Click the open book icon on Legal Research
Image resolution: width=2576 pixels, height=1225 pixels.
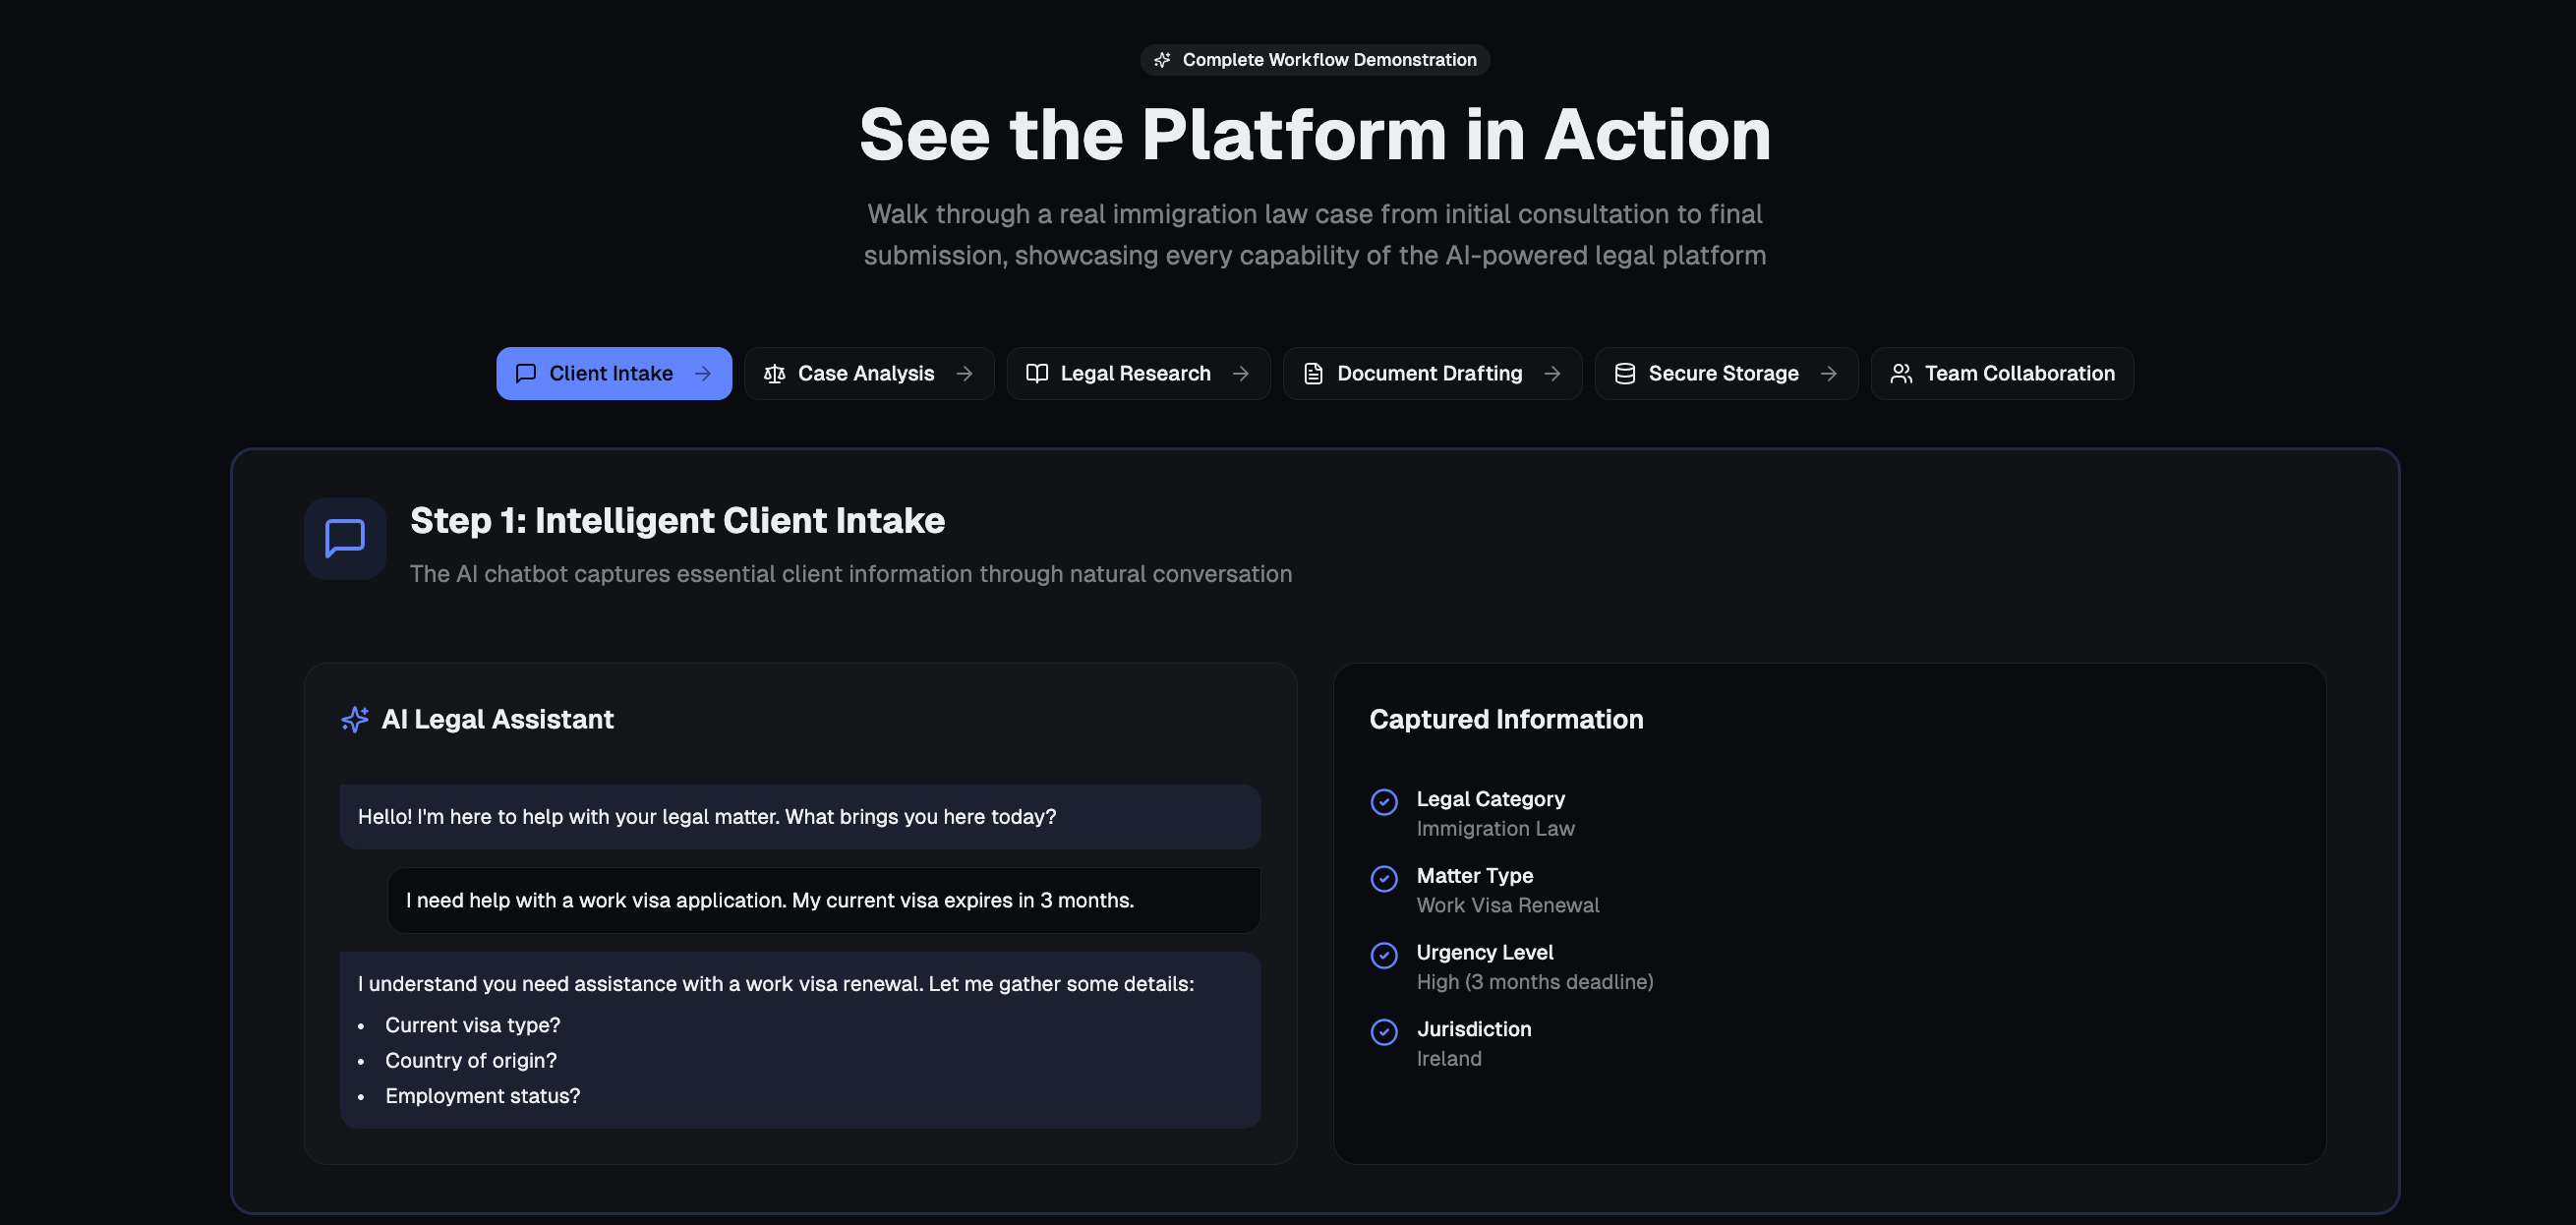(1037, 373)
